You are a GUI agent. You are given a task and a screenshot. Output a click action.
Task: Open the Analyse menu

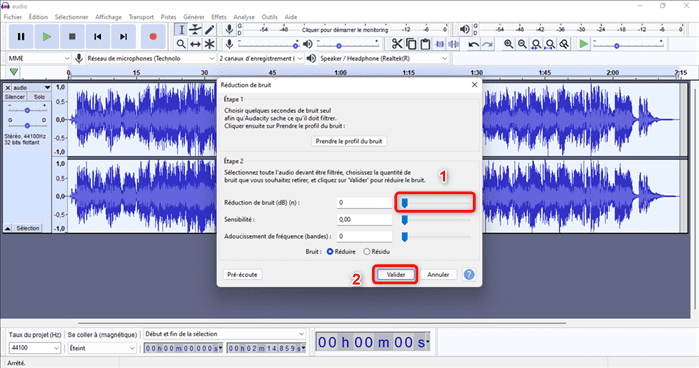point(244,17)
